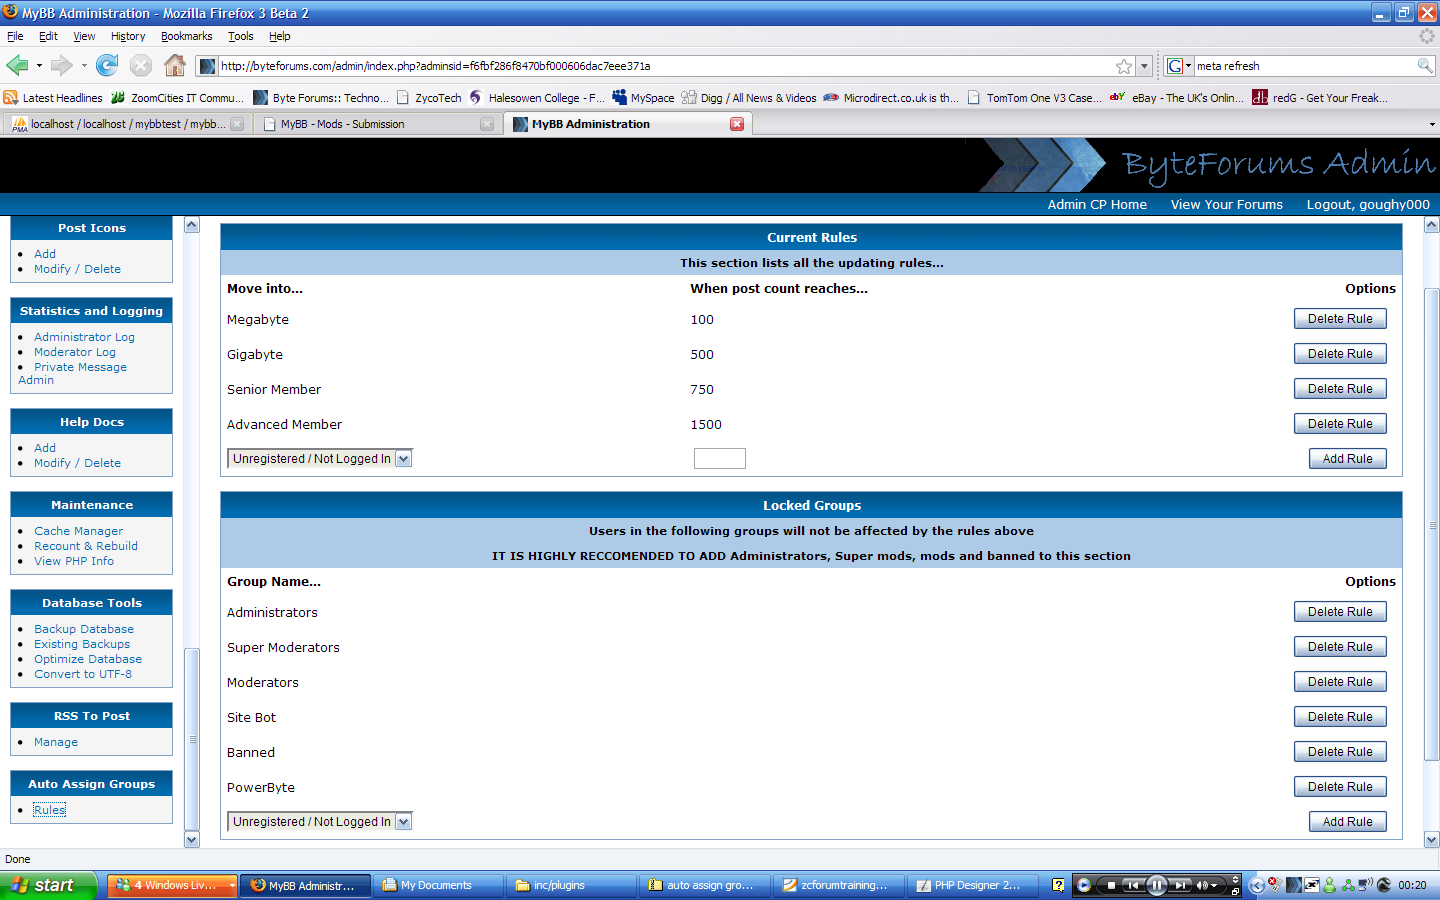Open the My Documents taskbar window
The image size is (1440, 900).
(437, 885)
